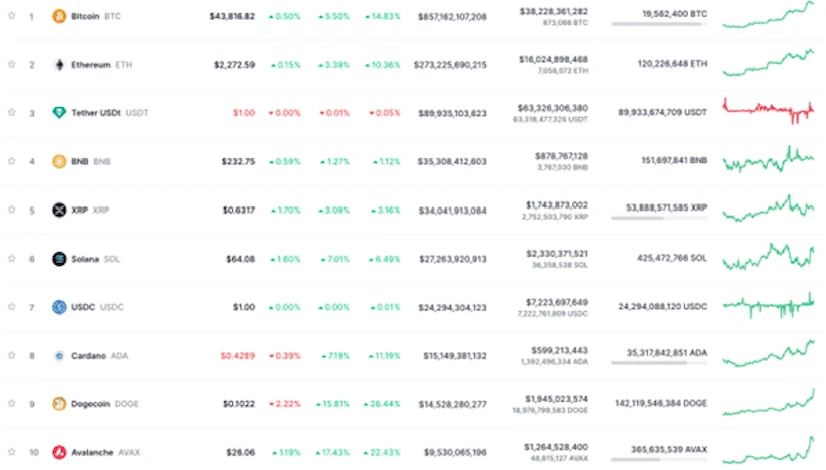826x470 pixels.
Task: Click the Bitcoin coin logo icon
Action: 59,16
